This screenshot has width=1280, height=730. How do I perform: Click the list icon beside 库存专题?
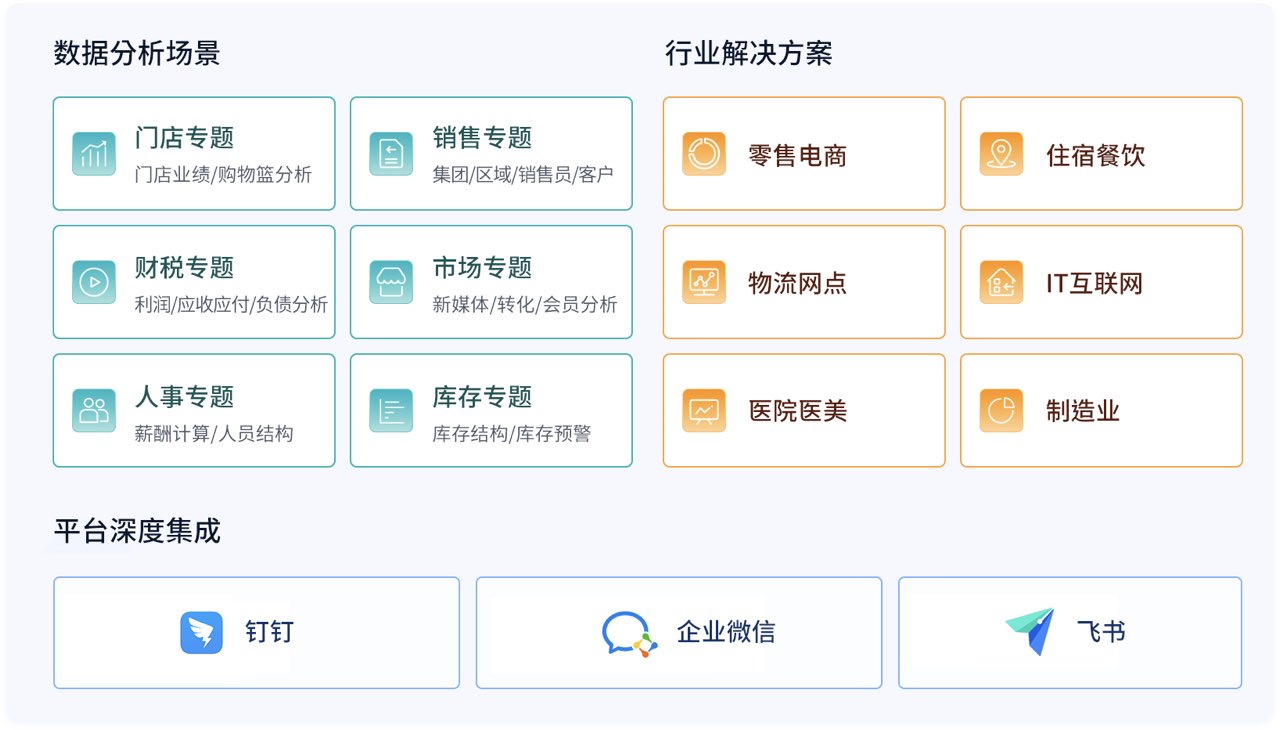[391, 410]
